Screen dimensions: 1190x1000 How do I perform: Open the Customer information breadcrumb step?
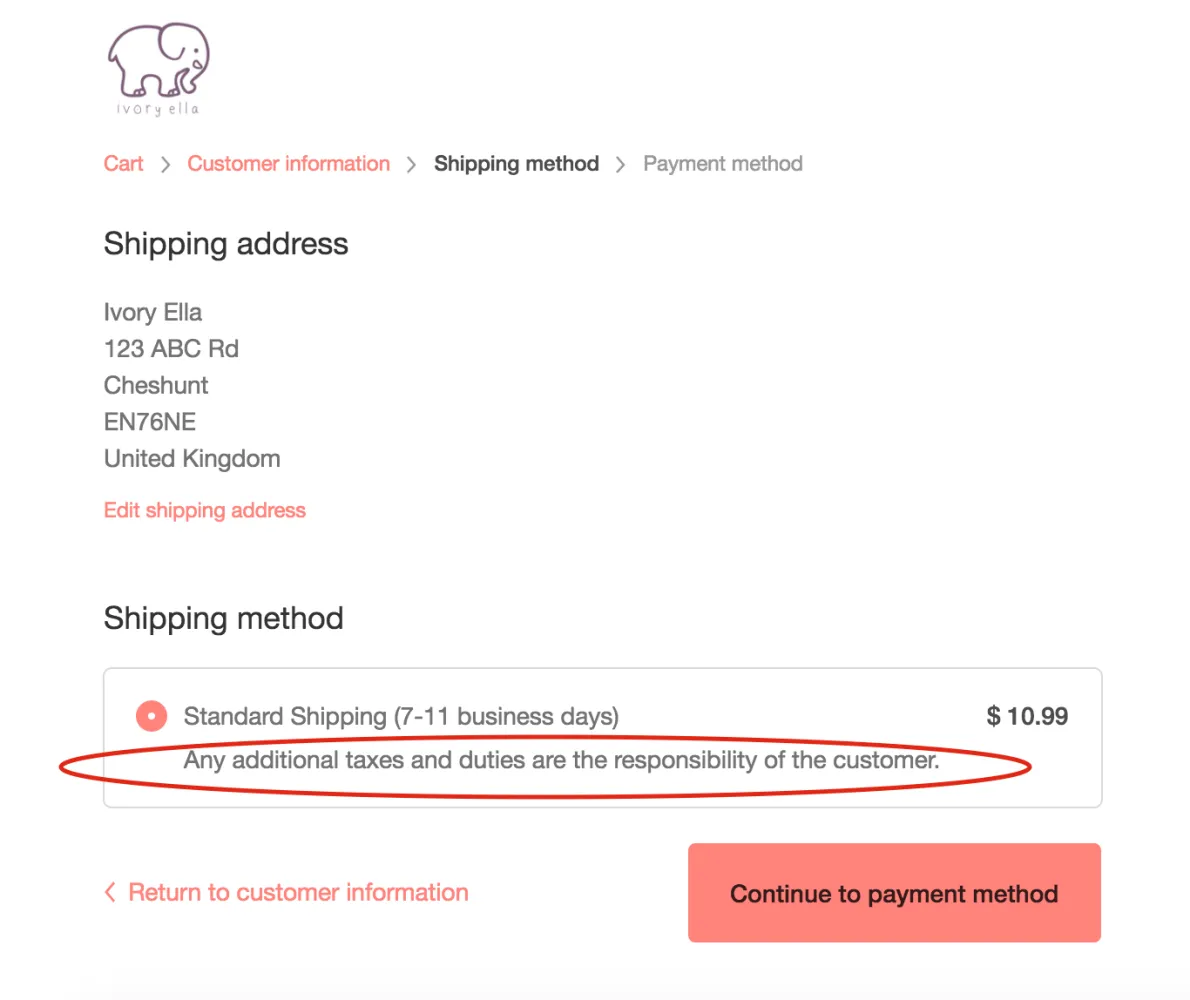click(289, 164)
